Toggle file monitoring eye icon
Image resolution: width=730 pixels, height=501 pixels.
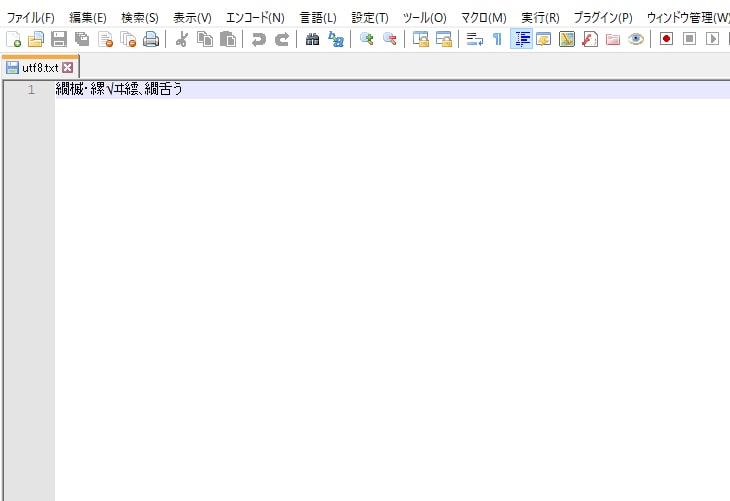tap(635, 39)
